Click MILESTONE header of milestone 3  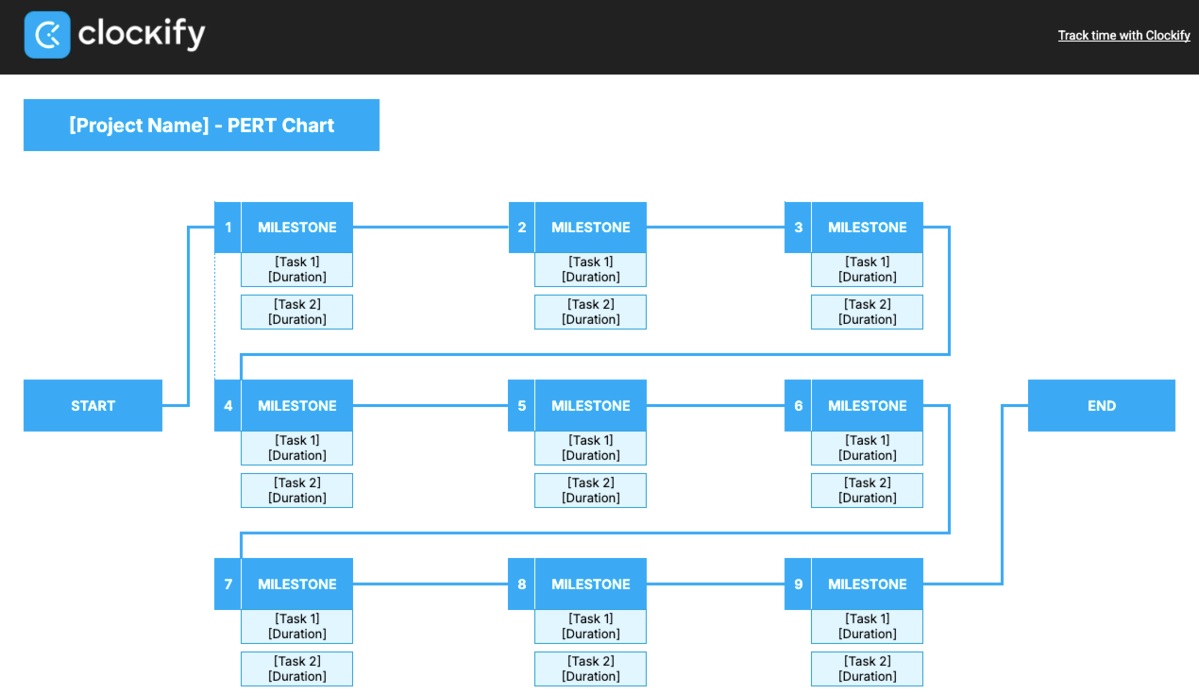867,227
